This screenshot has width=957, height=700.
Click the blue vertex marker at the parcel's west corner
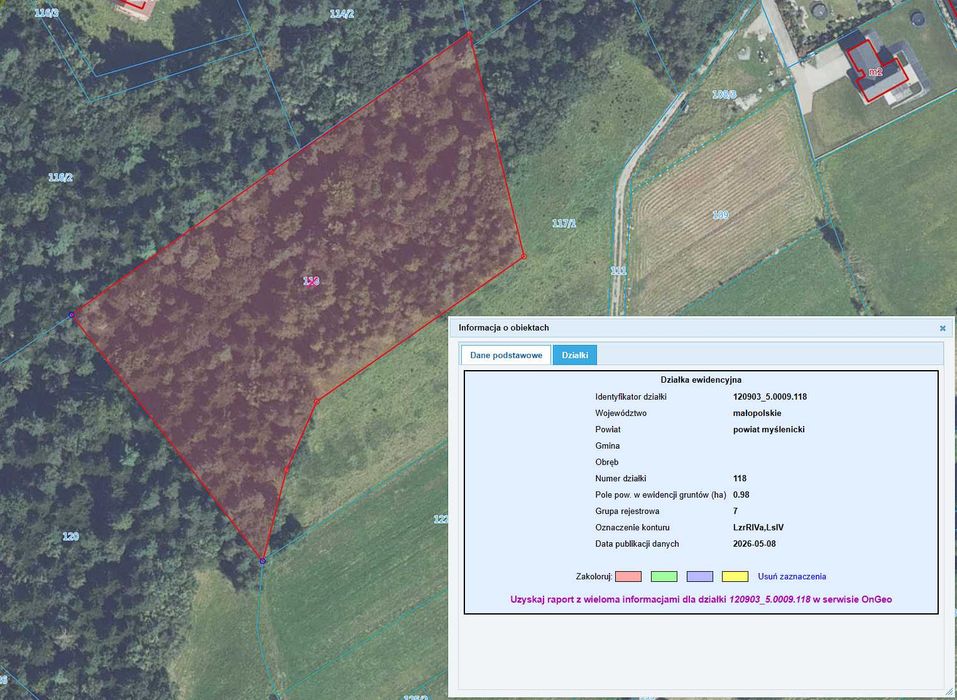click(71, 315)
